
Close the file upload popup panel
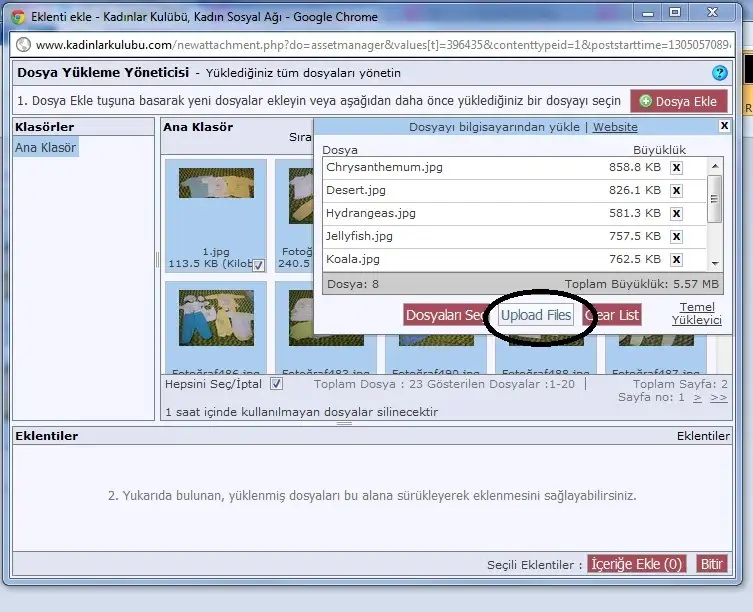tap(724, 126)
